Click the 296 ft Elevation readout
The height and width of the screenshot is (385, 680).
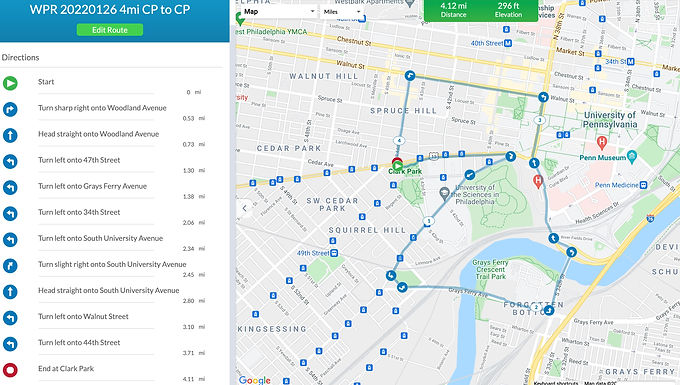coord(508,10)
